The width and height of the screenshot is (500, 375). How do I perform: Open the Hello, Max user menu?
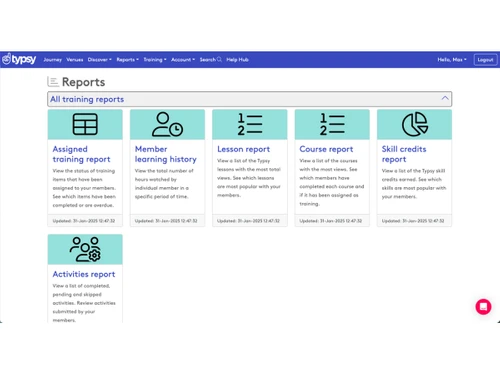452,60
